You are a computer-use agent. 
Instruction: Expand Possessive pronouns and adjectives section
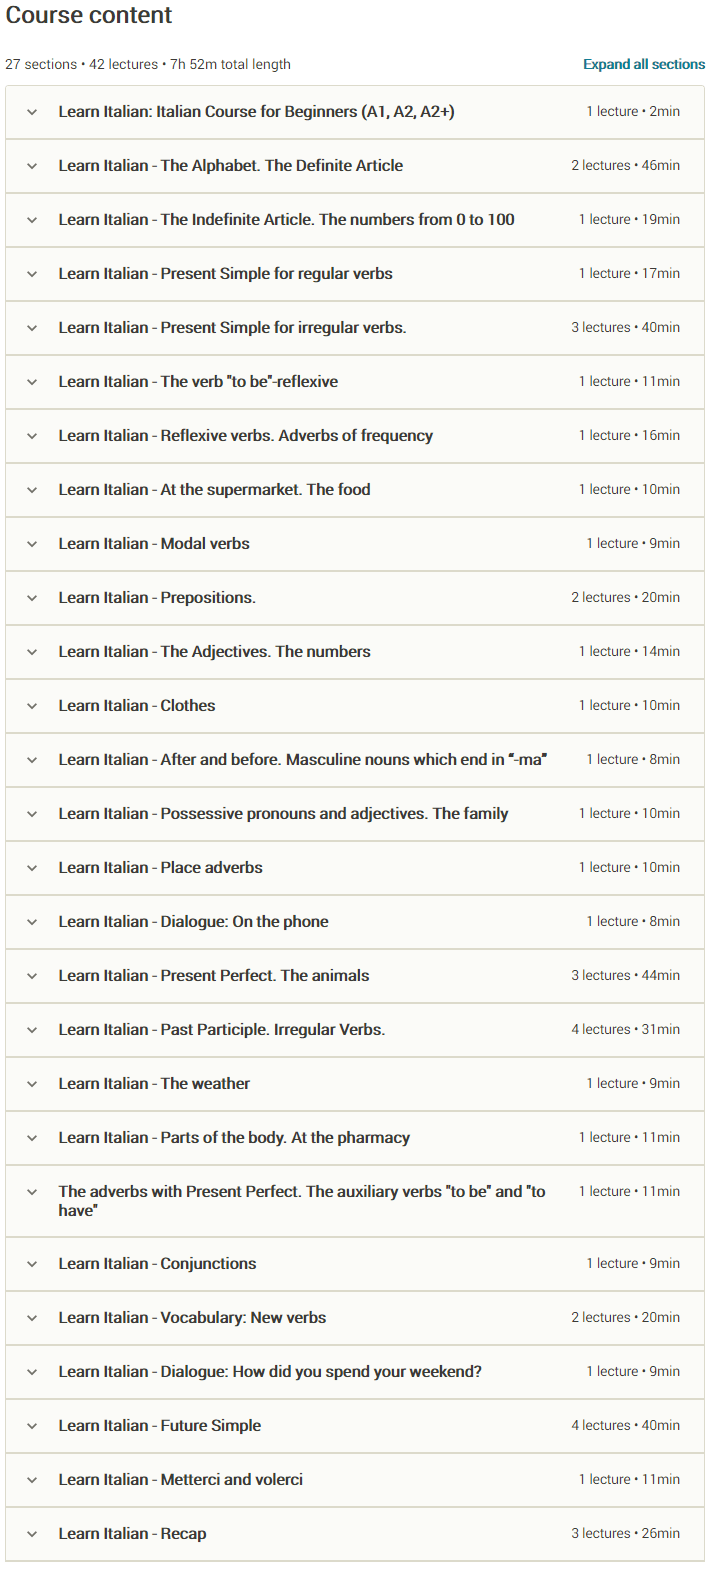283,814
